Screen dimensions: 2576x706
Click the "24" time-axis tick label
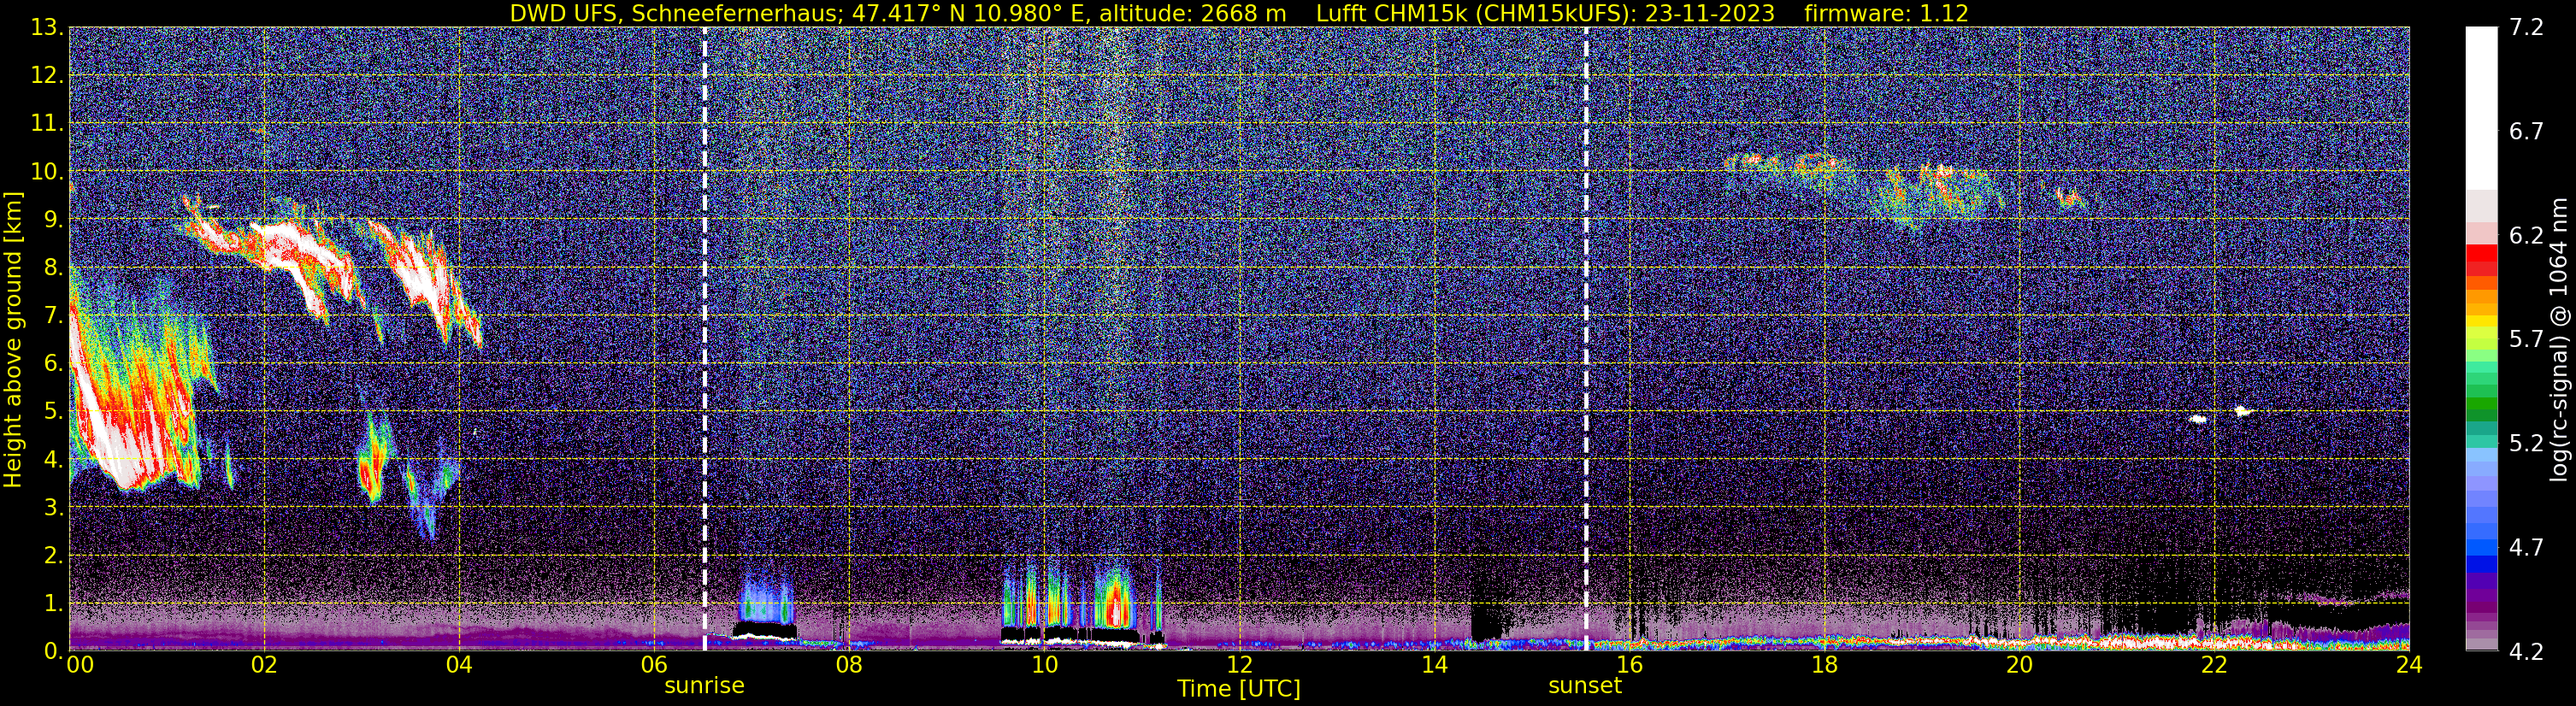2409,665
